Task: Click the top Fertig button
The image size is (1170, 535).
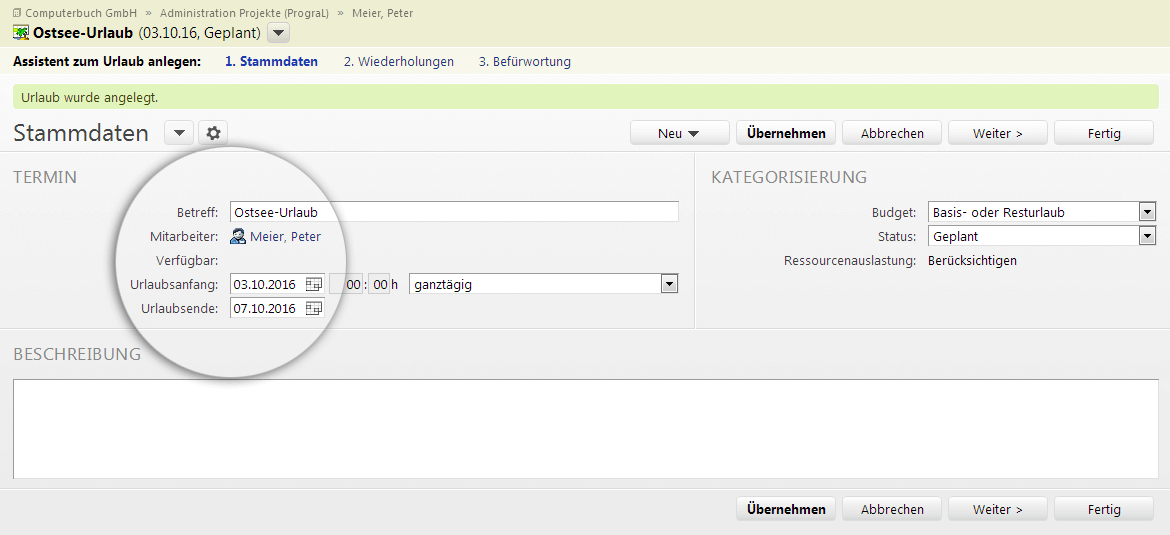Action: (1104, 134)
